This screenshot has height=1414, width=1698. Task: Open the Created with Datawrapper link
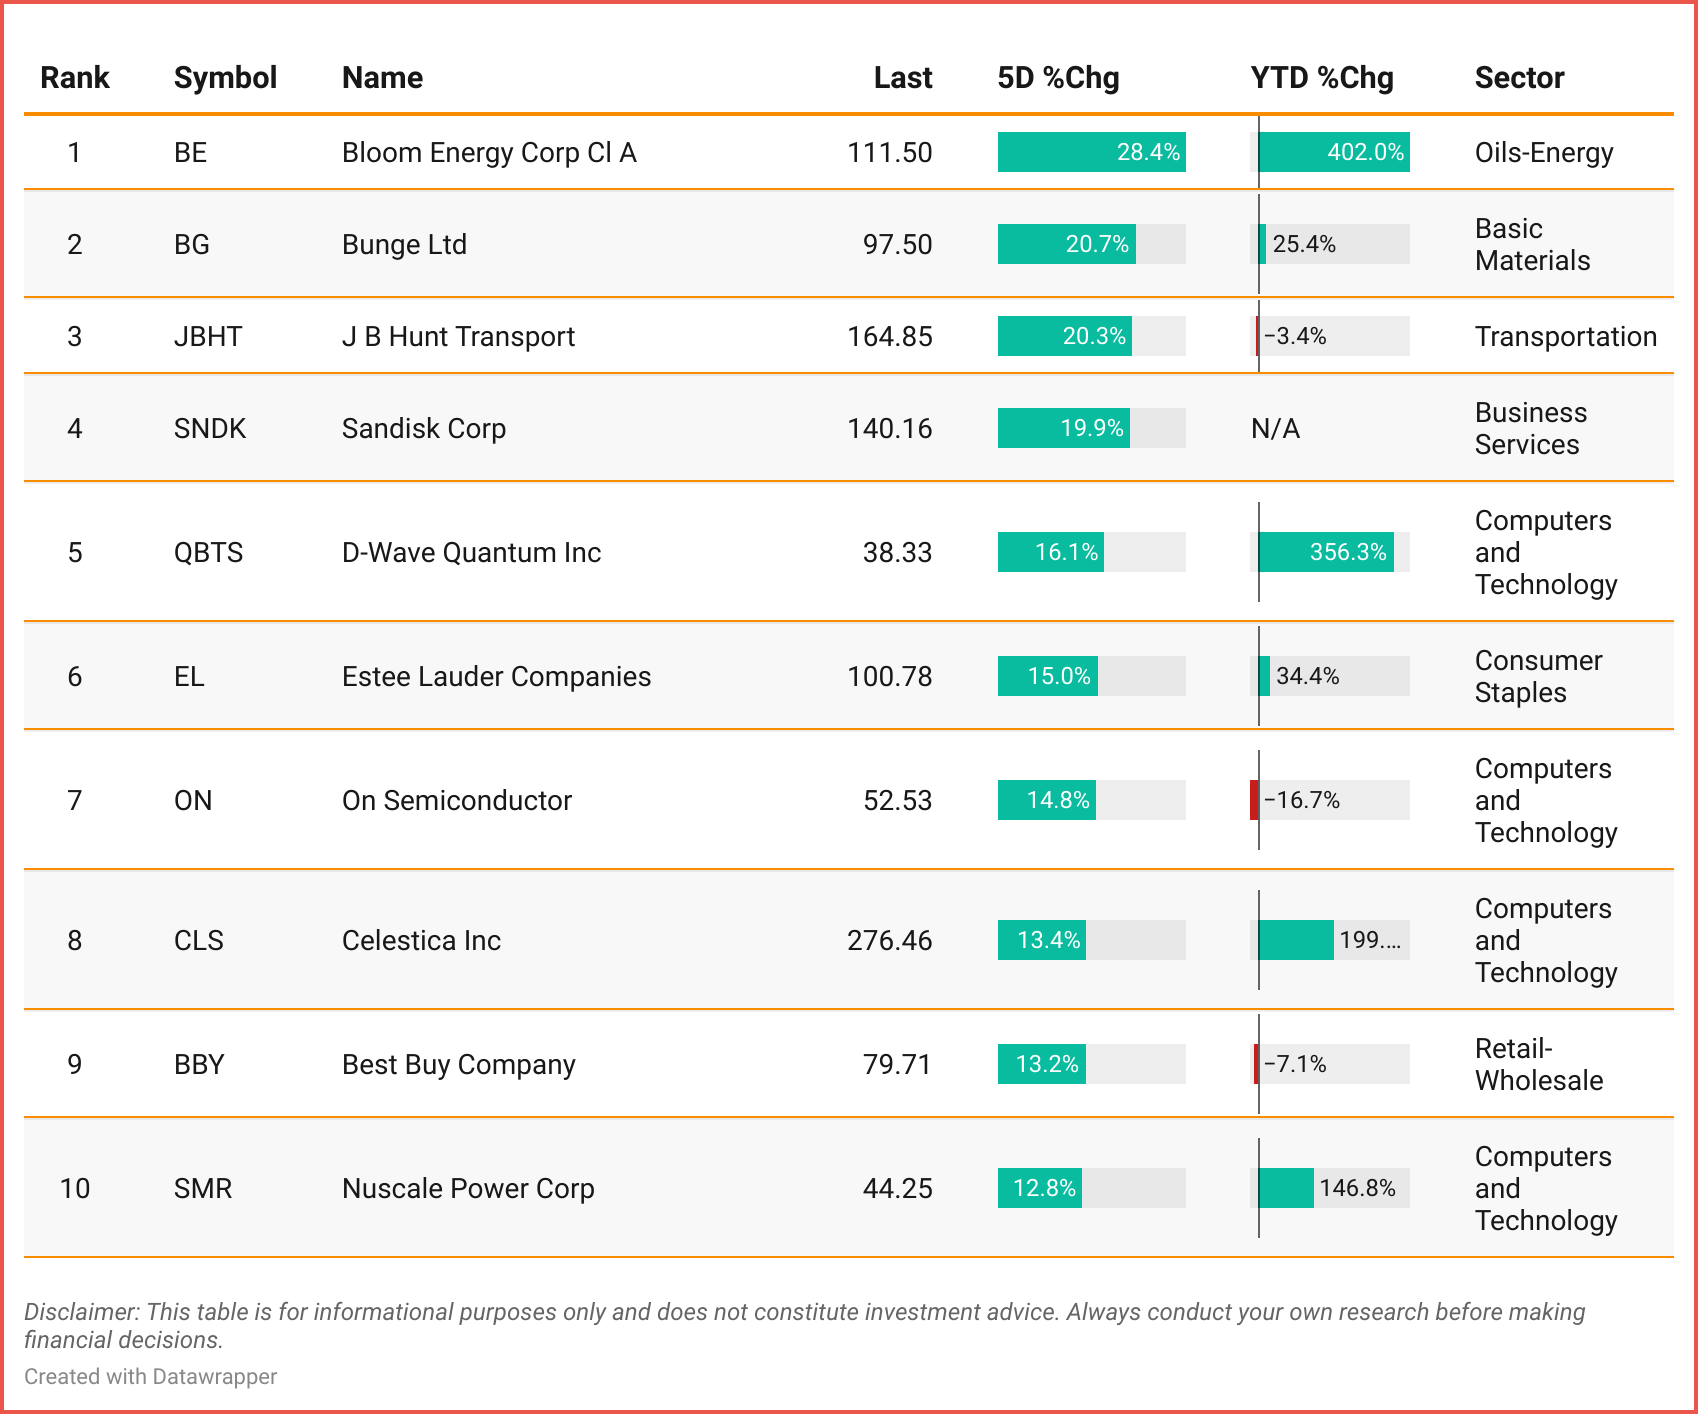pyautogui.click(x=150, y=1376)
